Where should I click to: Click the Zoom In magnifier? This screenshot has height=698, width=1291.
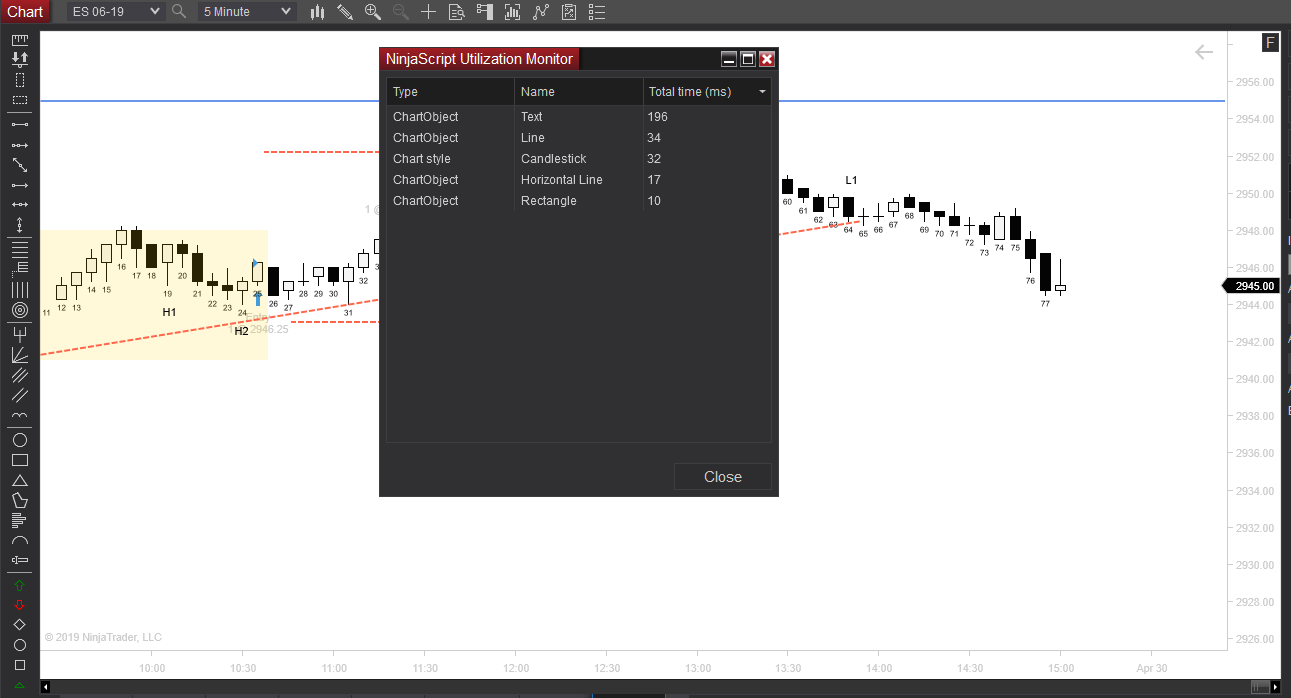(373, 12)
